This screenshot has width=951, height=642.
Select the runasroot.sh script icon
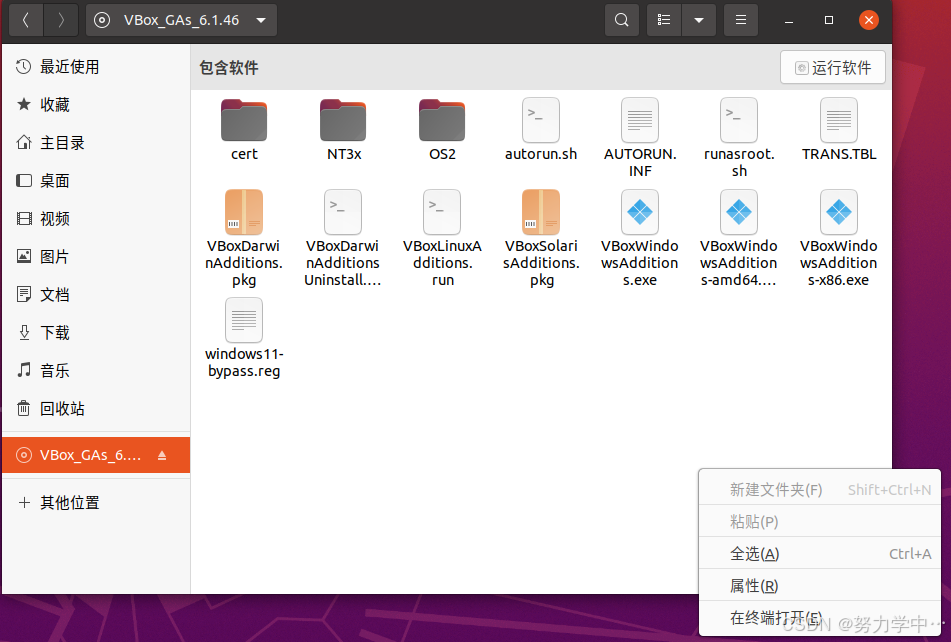(739, 120)
